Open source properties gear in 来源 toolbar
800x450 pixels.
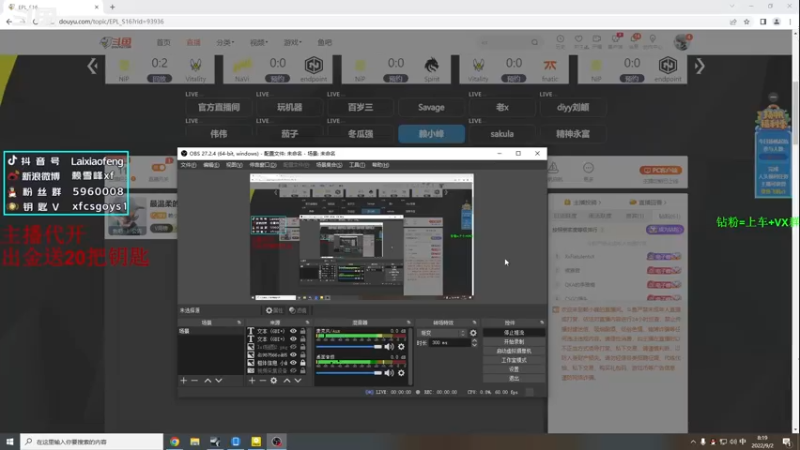(x=274, y=381)
